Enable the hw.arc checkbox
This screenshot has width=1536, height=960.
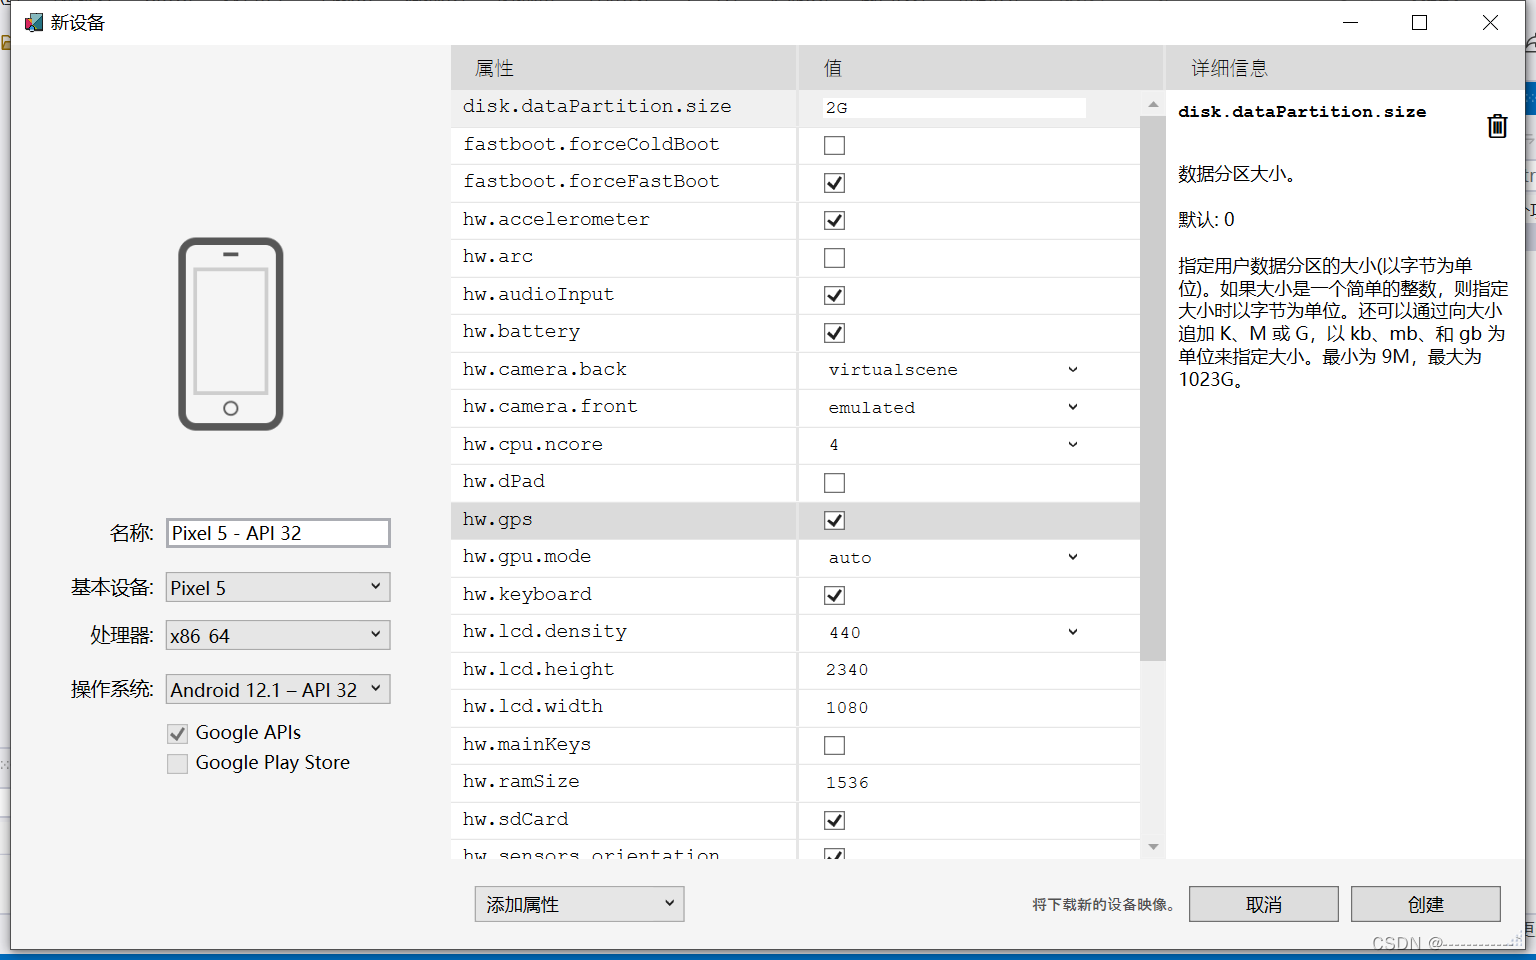tap(834, 258)
